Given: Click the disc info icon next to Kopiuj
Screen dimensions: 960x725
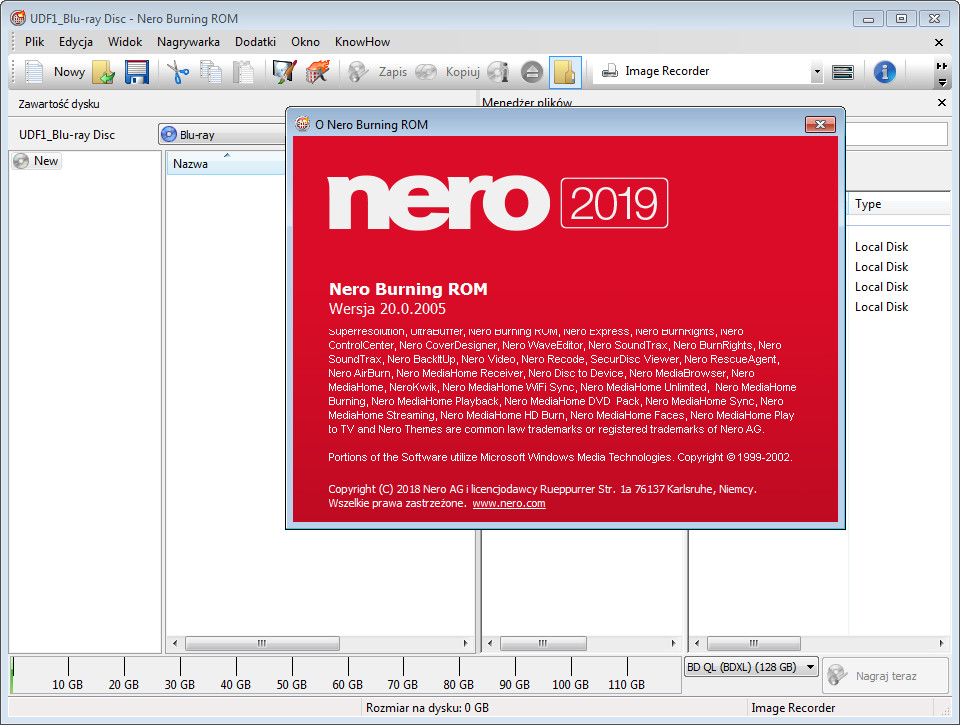Looking at the screenshot, I should pyautogui.click(x=498, y=72).
